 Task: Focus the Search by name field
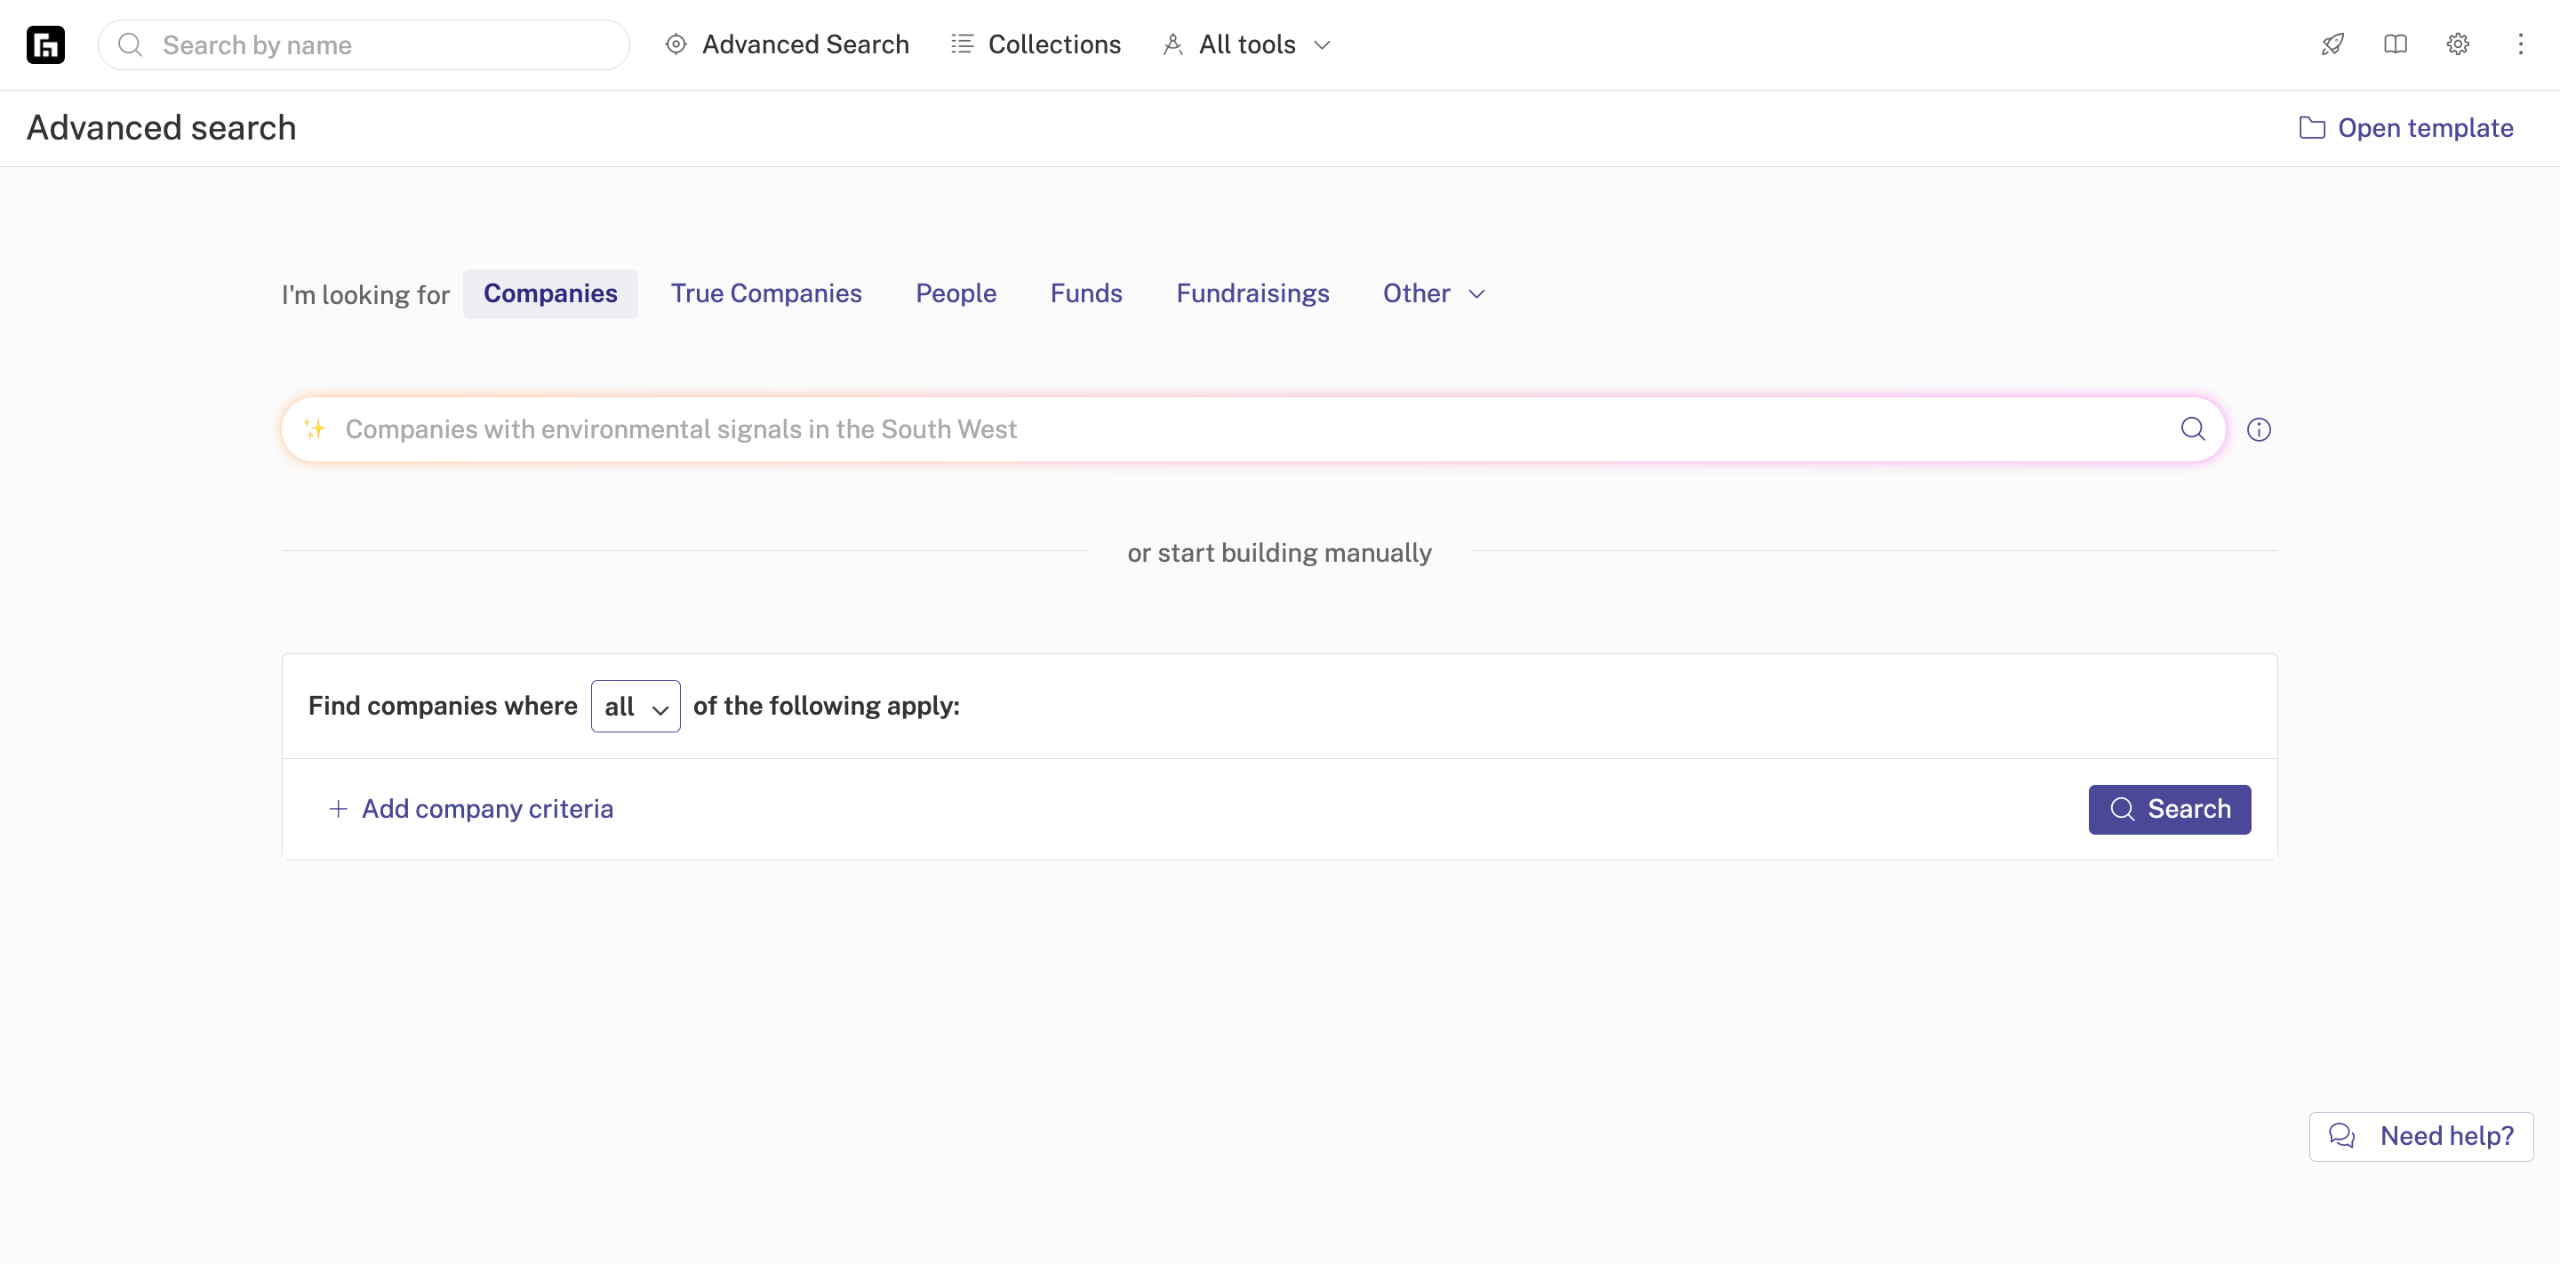coord(380,45)
